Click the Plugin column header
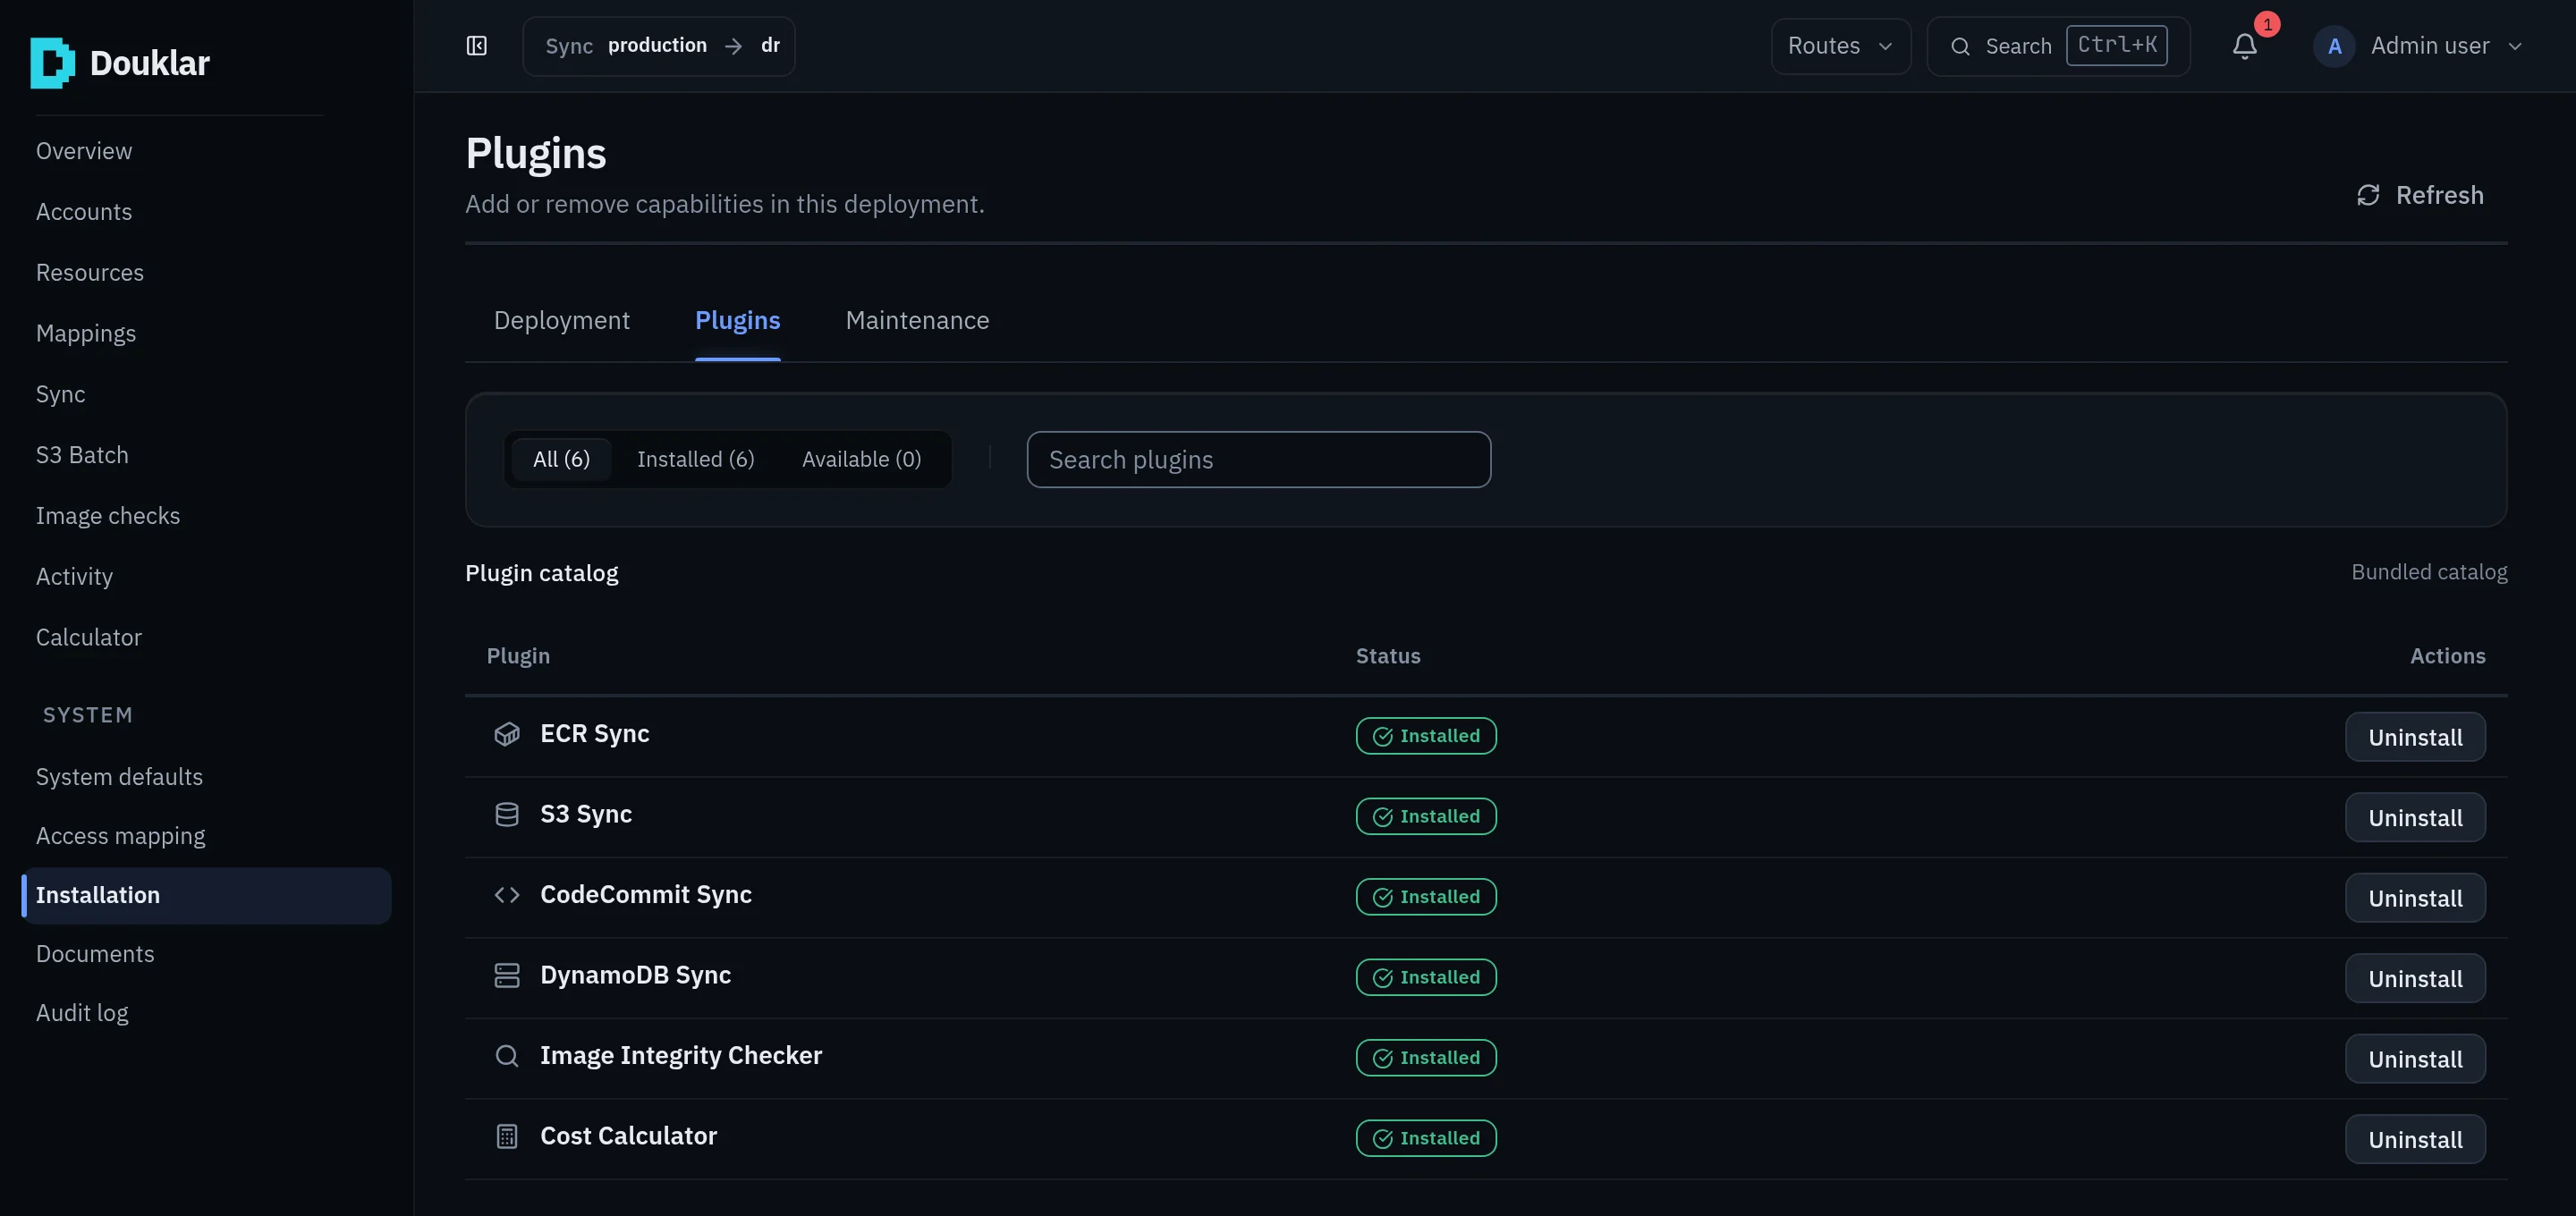This screenshot has height=1216, width=2576. 518,656
